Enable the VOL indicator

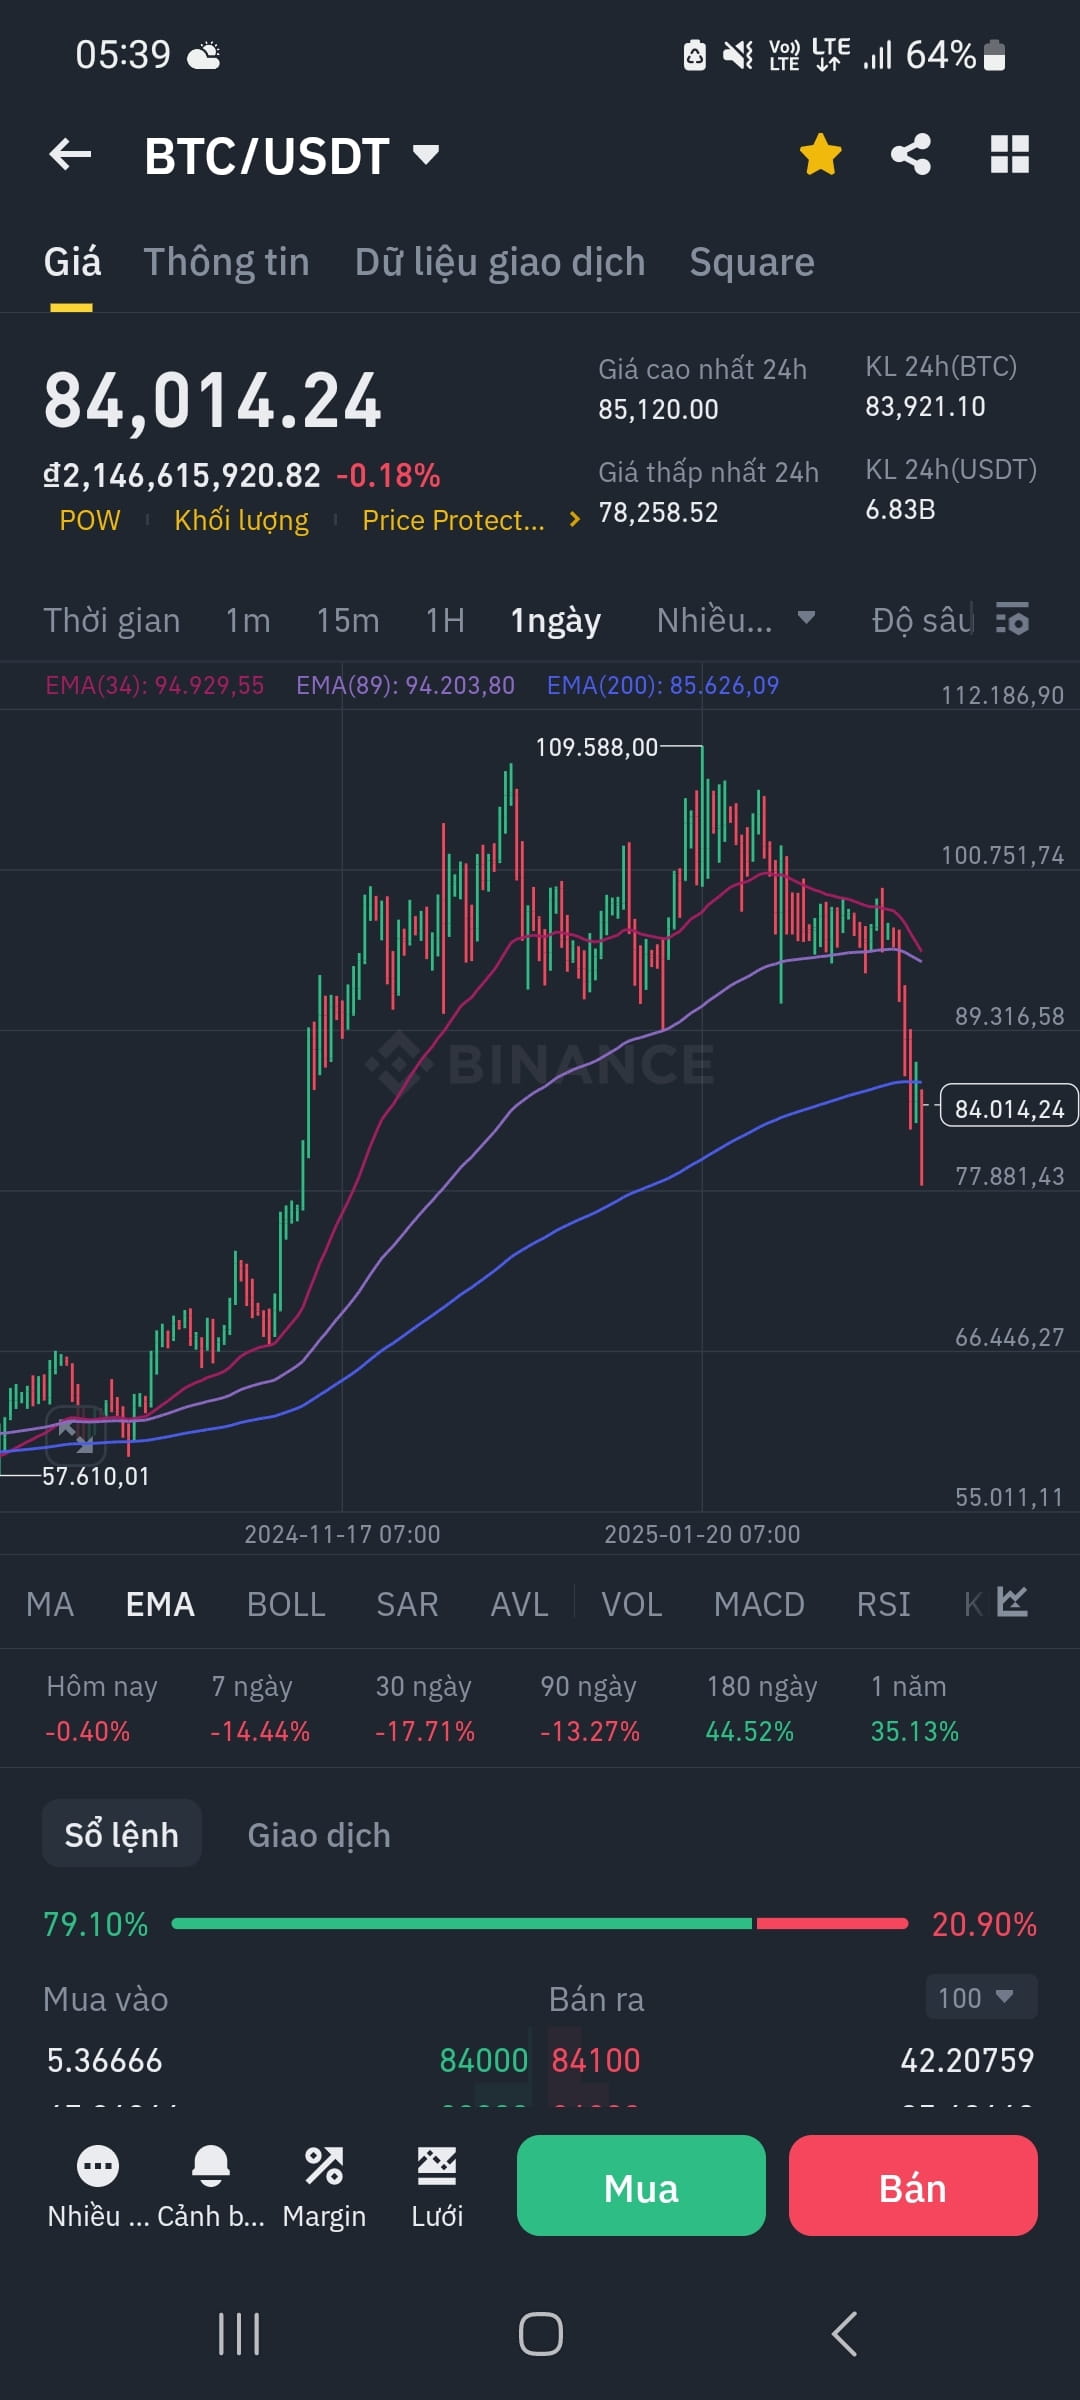click(x=631, y=1604)
